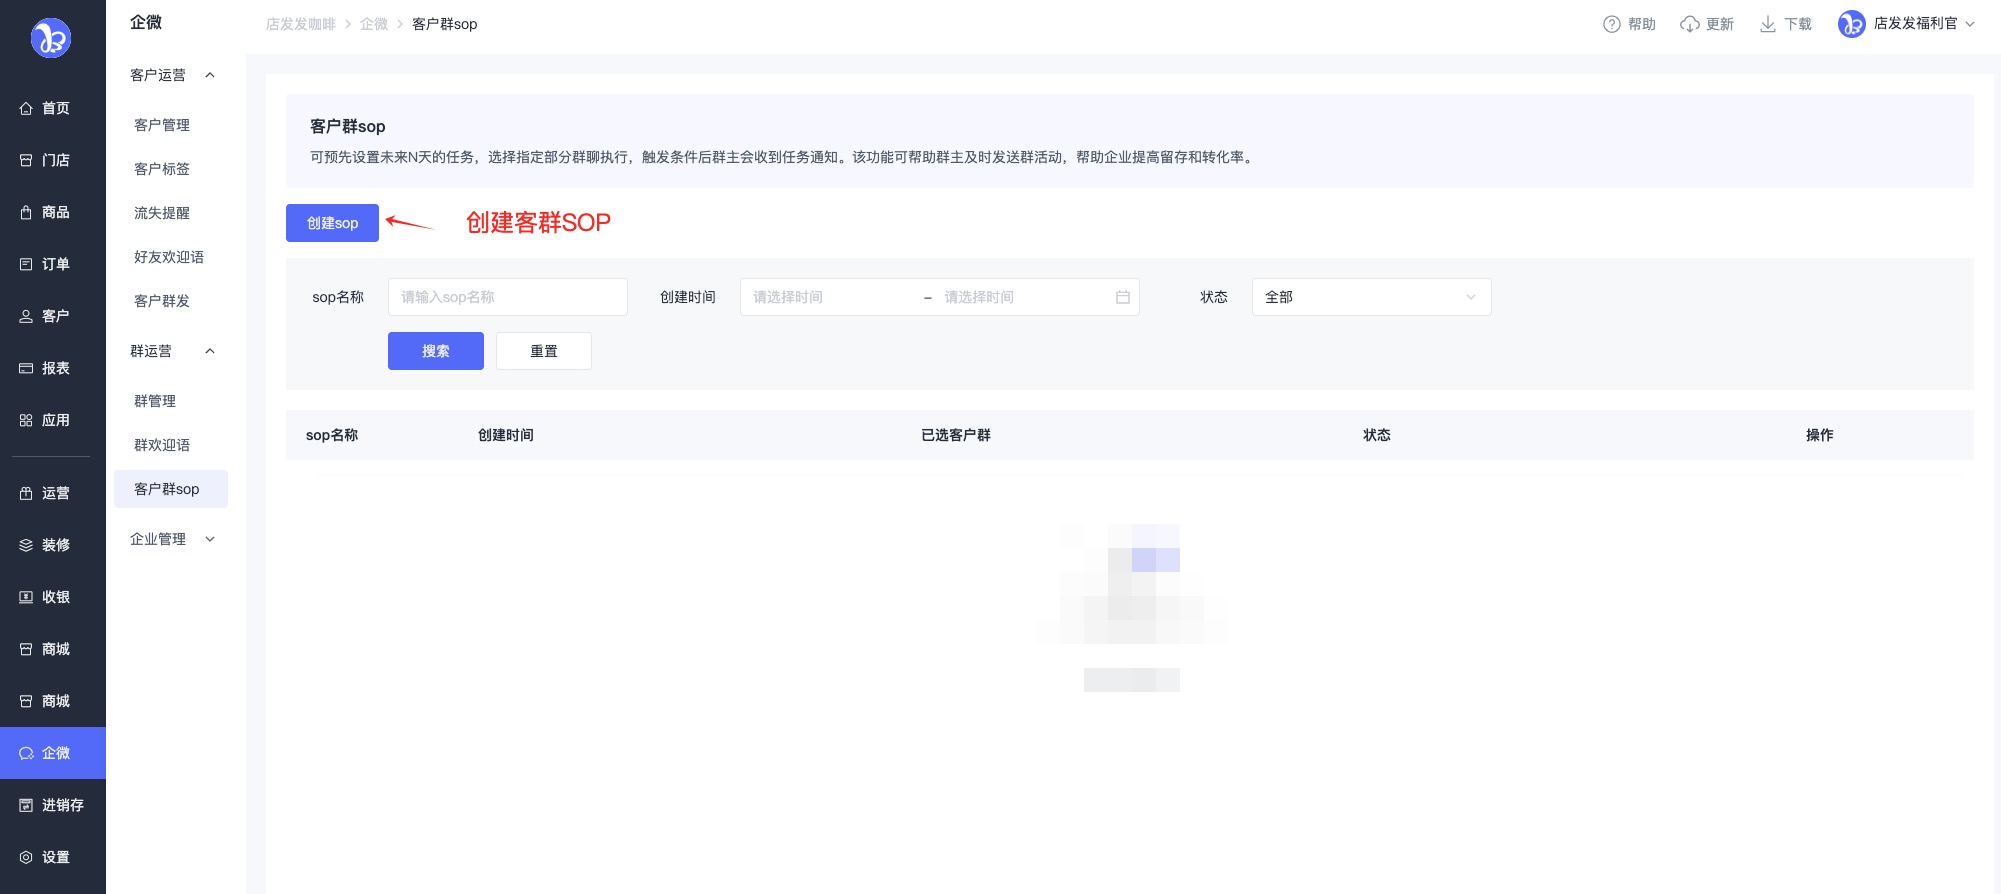Click the home icon in sidebar
The width and height of the screenshot is (2001, 894).
26,108
